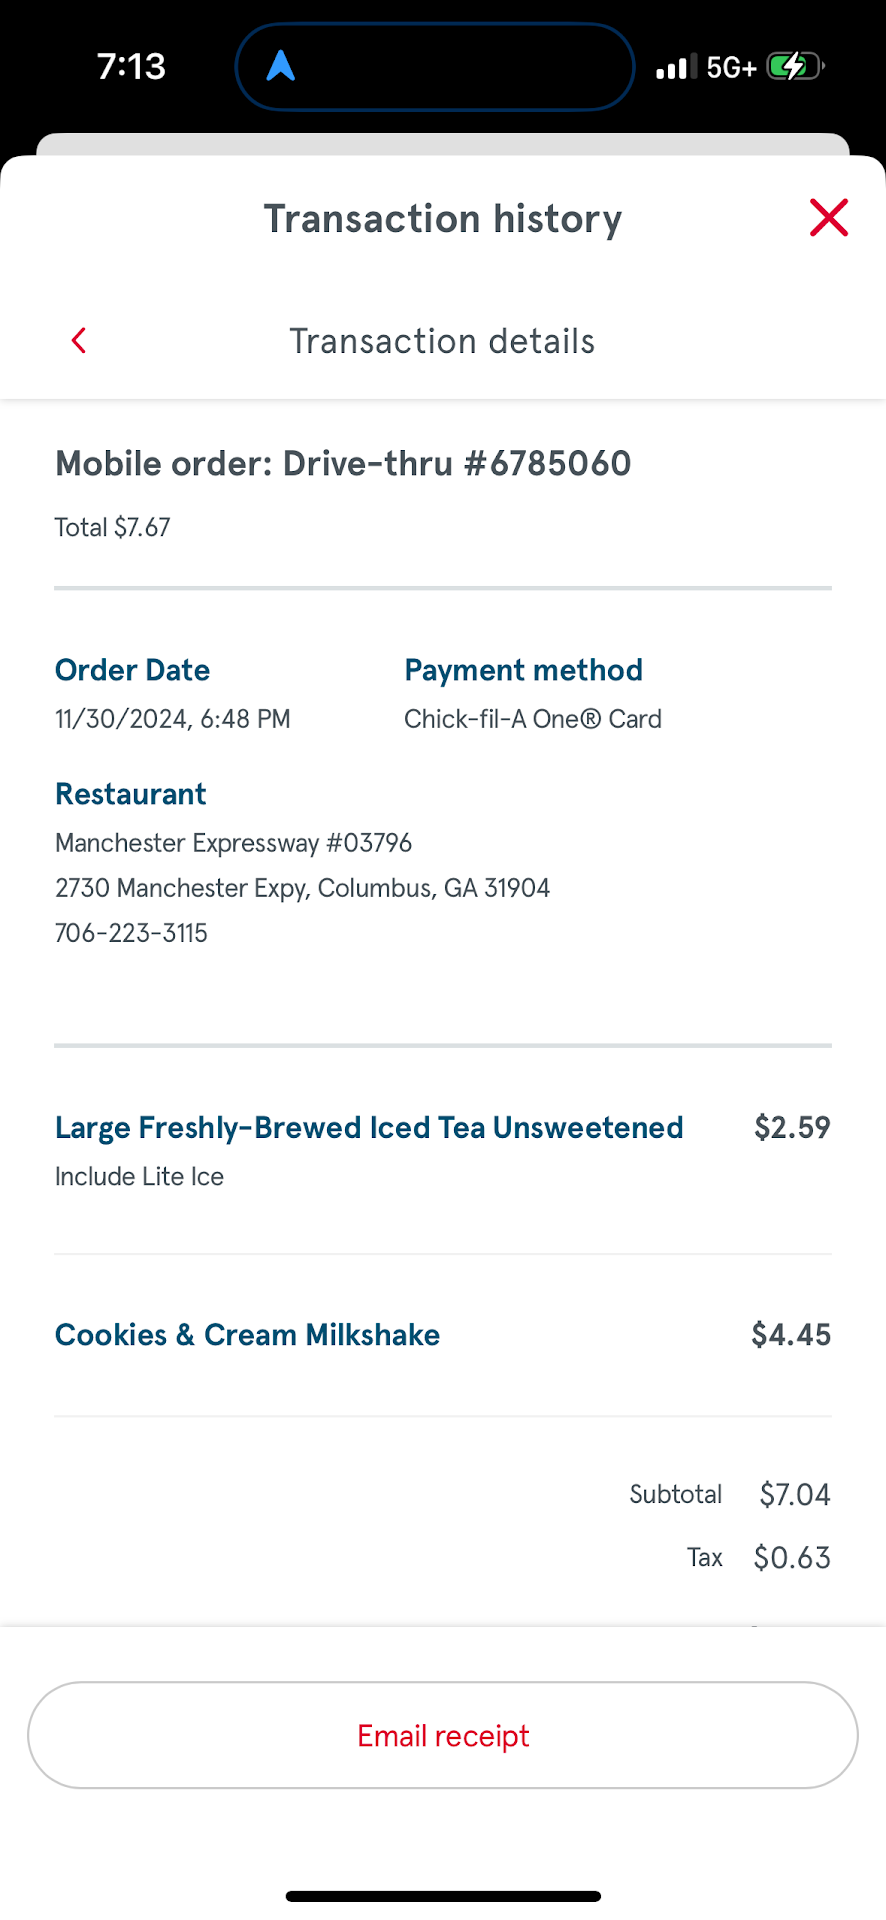Go back with the red chevron
Screen dimensions: 886x1920
[x=79, y=341]
